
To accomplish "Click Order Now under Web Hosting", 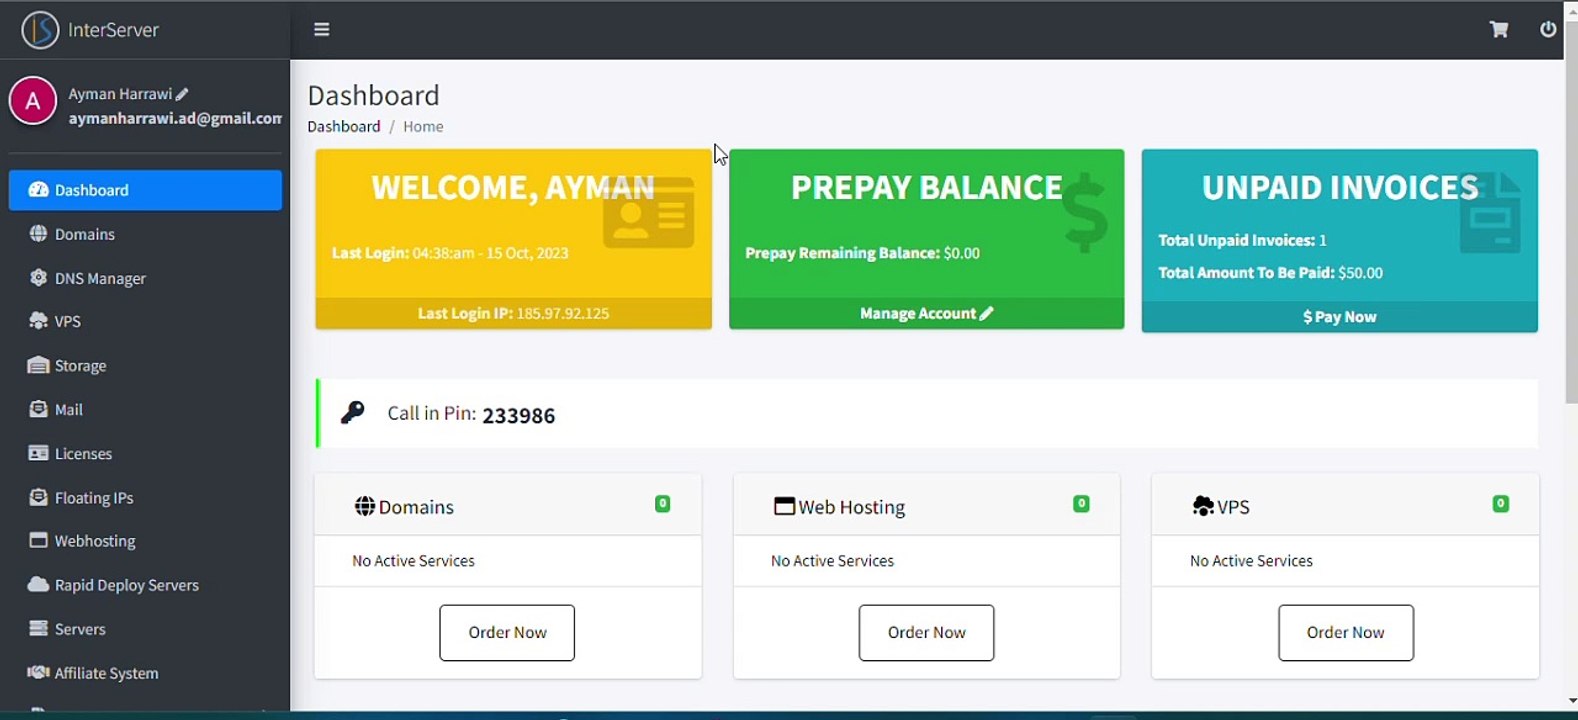I will 926,632.
